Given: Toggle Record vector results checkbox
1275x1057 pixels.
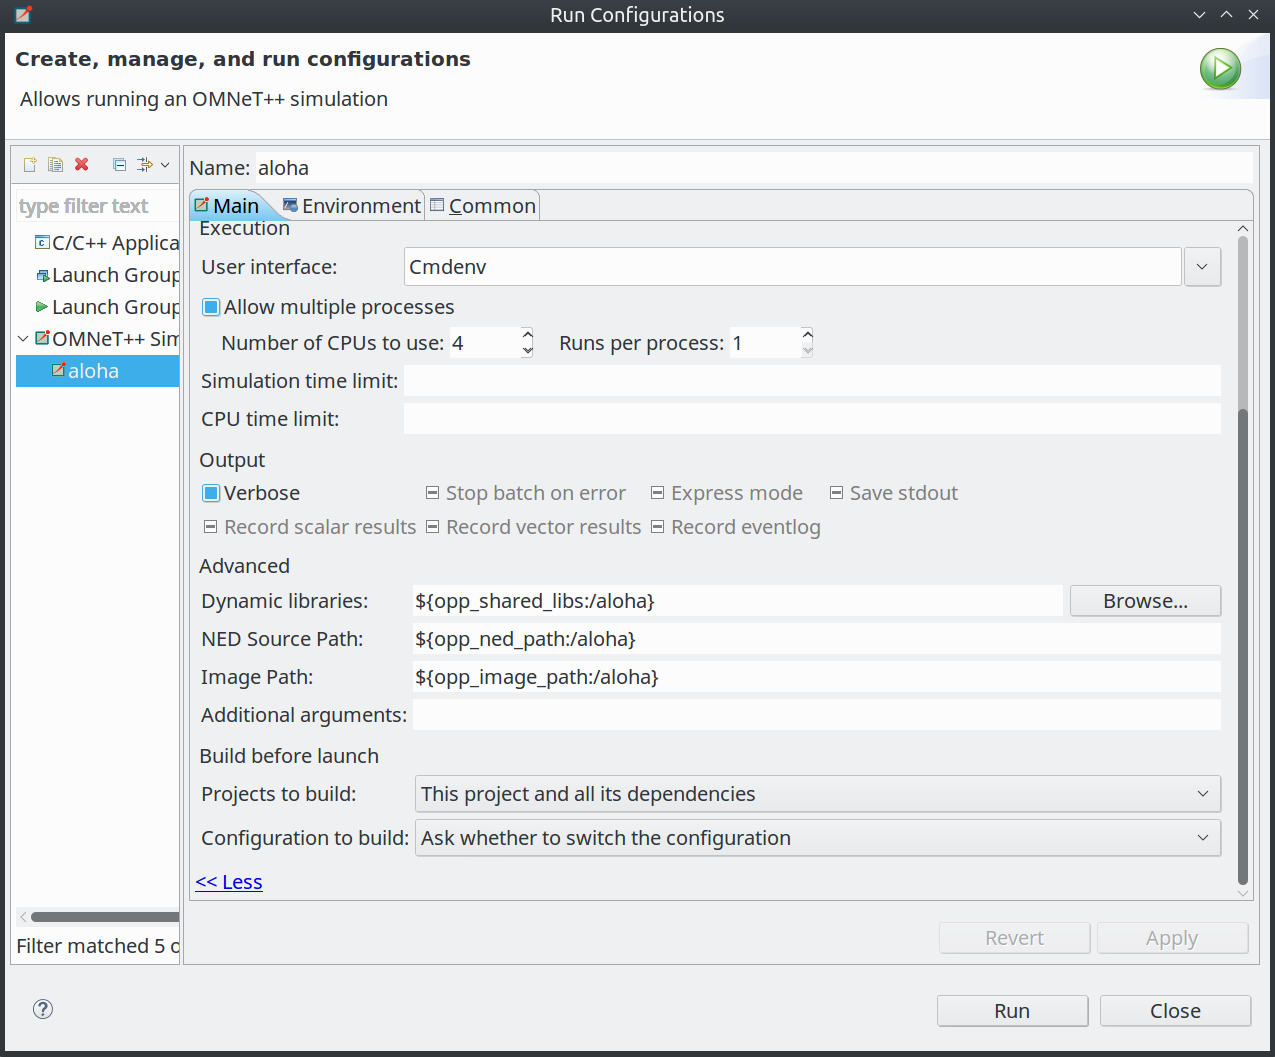Looking at the screenshot, I should [433, 527].
